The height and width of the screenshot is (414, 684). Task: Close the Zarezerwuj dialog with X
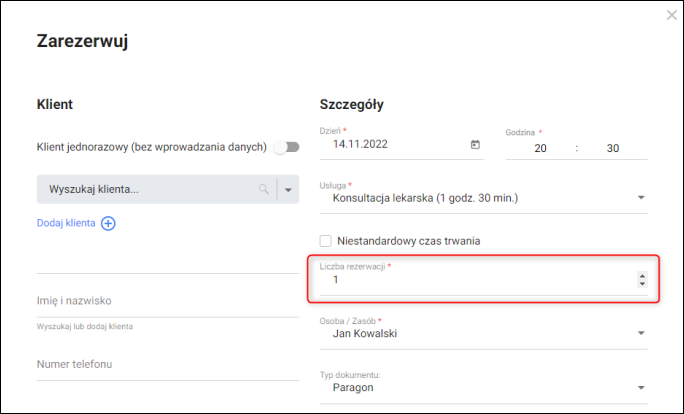[672, 15]
